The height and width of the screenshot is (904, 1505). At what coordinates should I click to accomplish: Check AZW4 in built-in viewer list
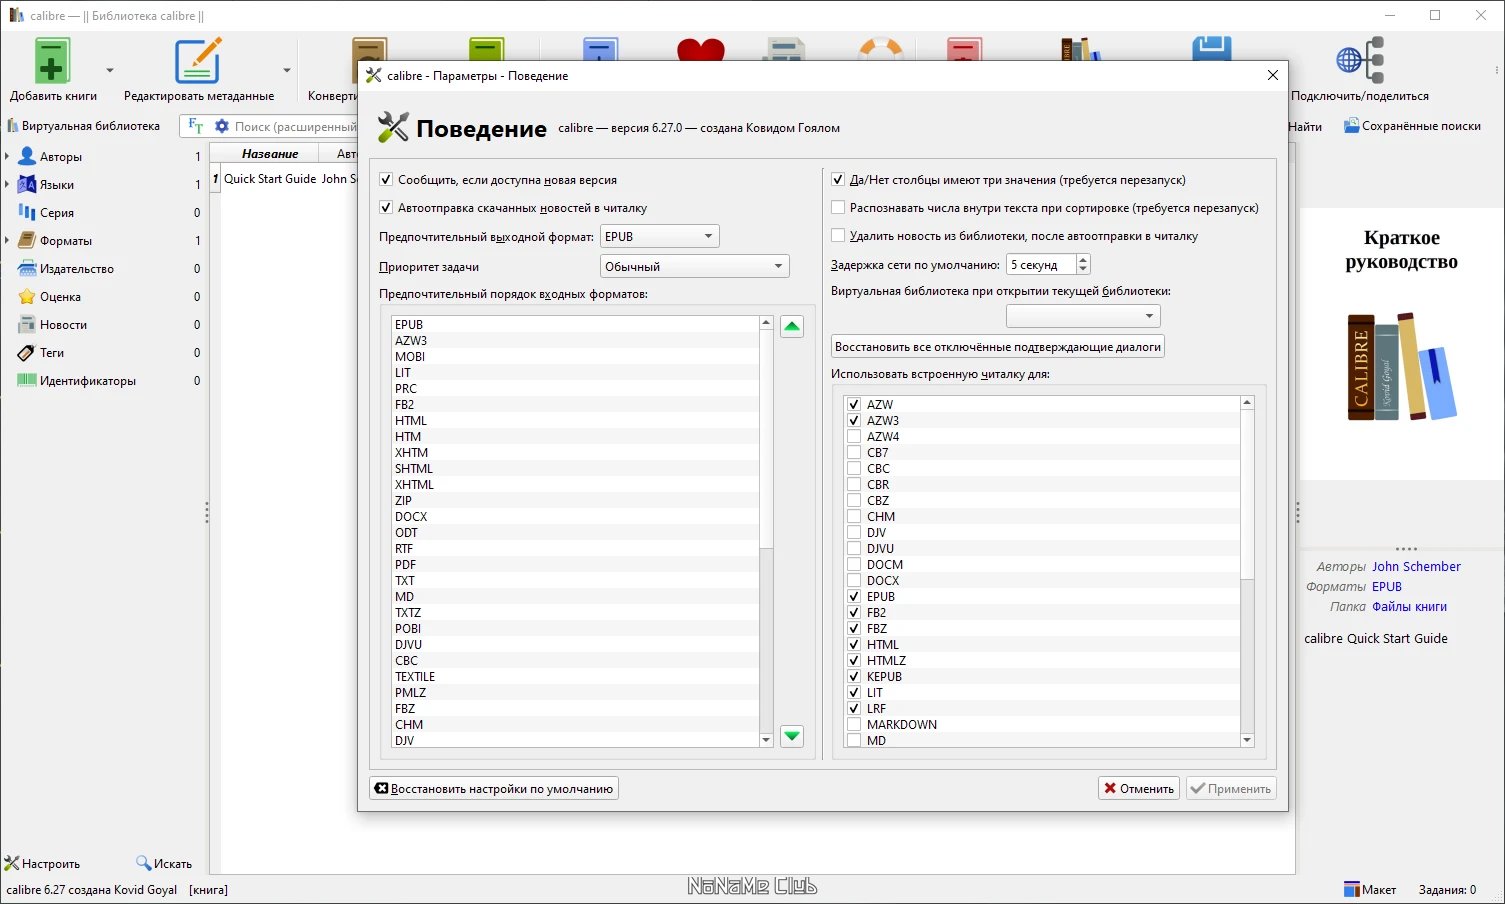pyautogui.click(x=854, y=437)
